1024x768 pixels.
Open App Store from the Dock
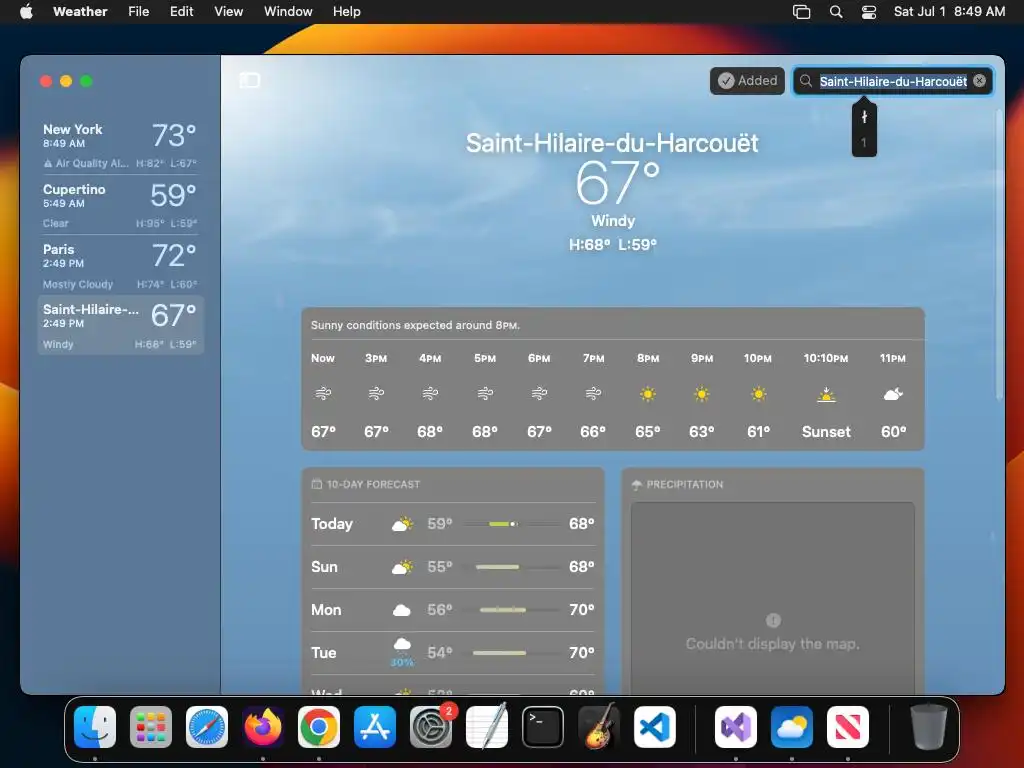[375, 727]
